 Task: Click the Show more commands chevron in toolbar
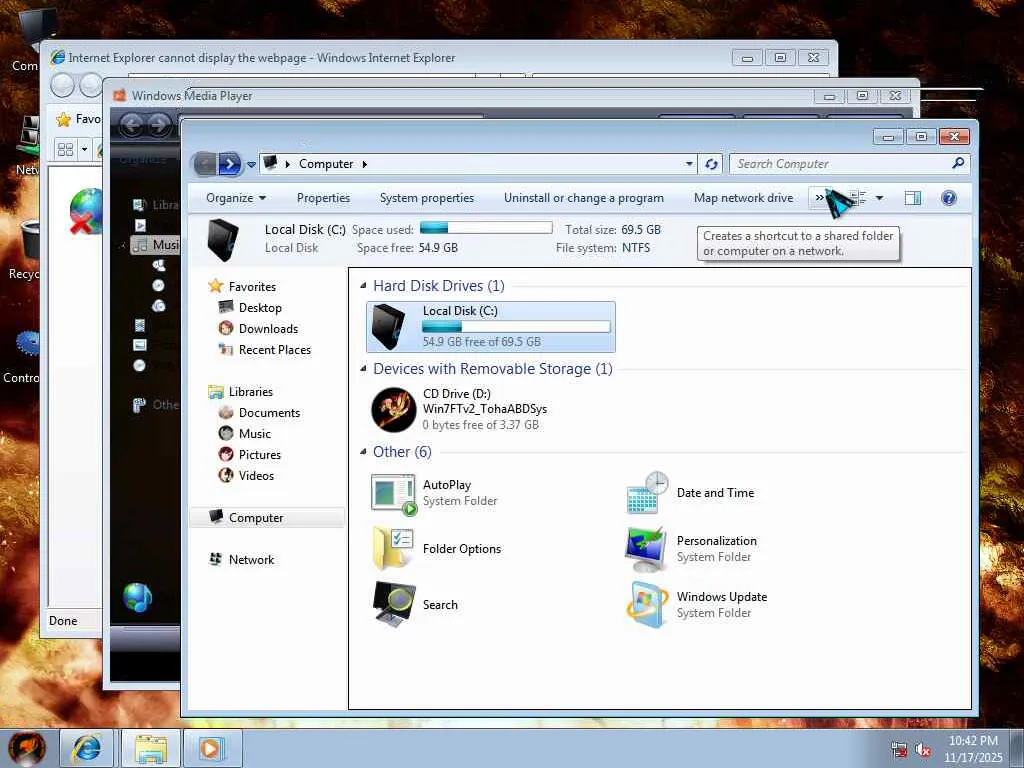[x=820, y=197]
